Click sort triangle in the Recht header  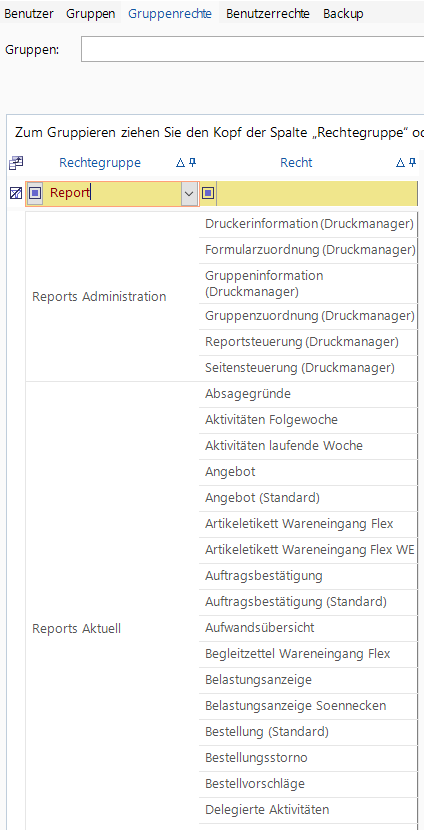pyautogui.click(x=401, y=163)
